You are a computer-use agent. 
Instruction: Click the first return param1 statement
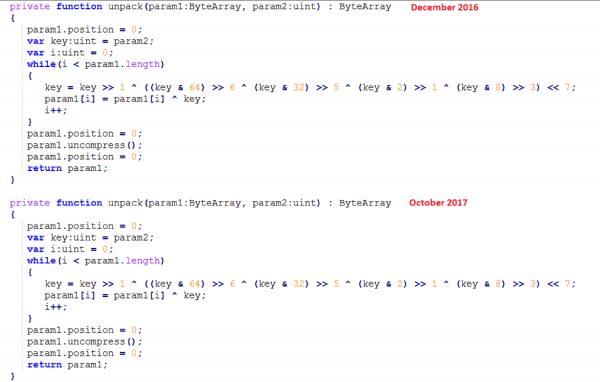pos(67,168)
